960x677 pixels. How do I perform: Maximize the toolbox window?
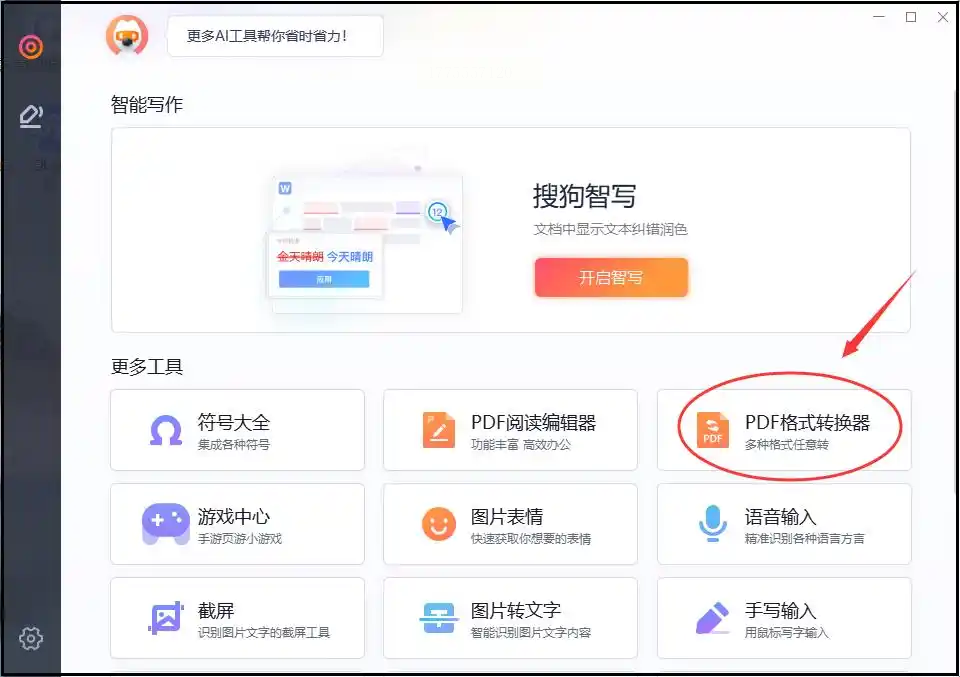[x=911, y=17]
